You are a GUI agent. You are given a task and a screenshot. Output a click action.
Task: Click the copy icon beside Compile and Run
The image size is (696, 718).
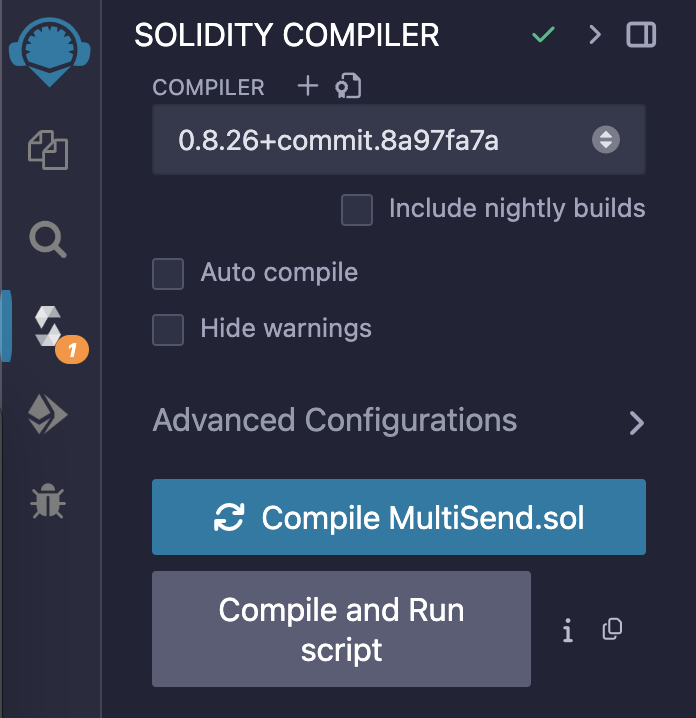pos(612,629)
